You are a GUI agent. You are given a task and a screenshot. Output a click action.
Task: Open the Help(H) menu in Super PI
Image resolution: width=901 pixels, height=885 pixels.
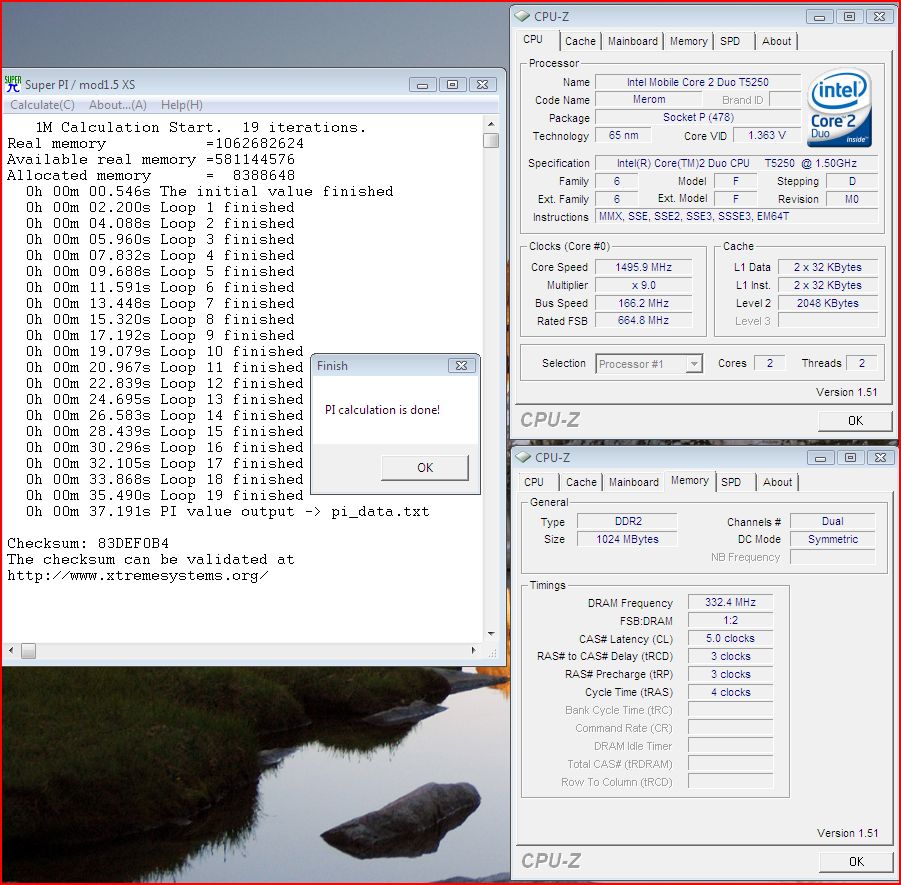pyautogui.click(x=182, y=105)
